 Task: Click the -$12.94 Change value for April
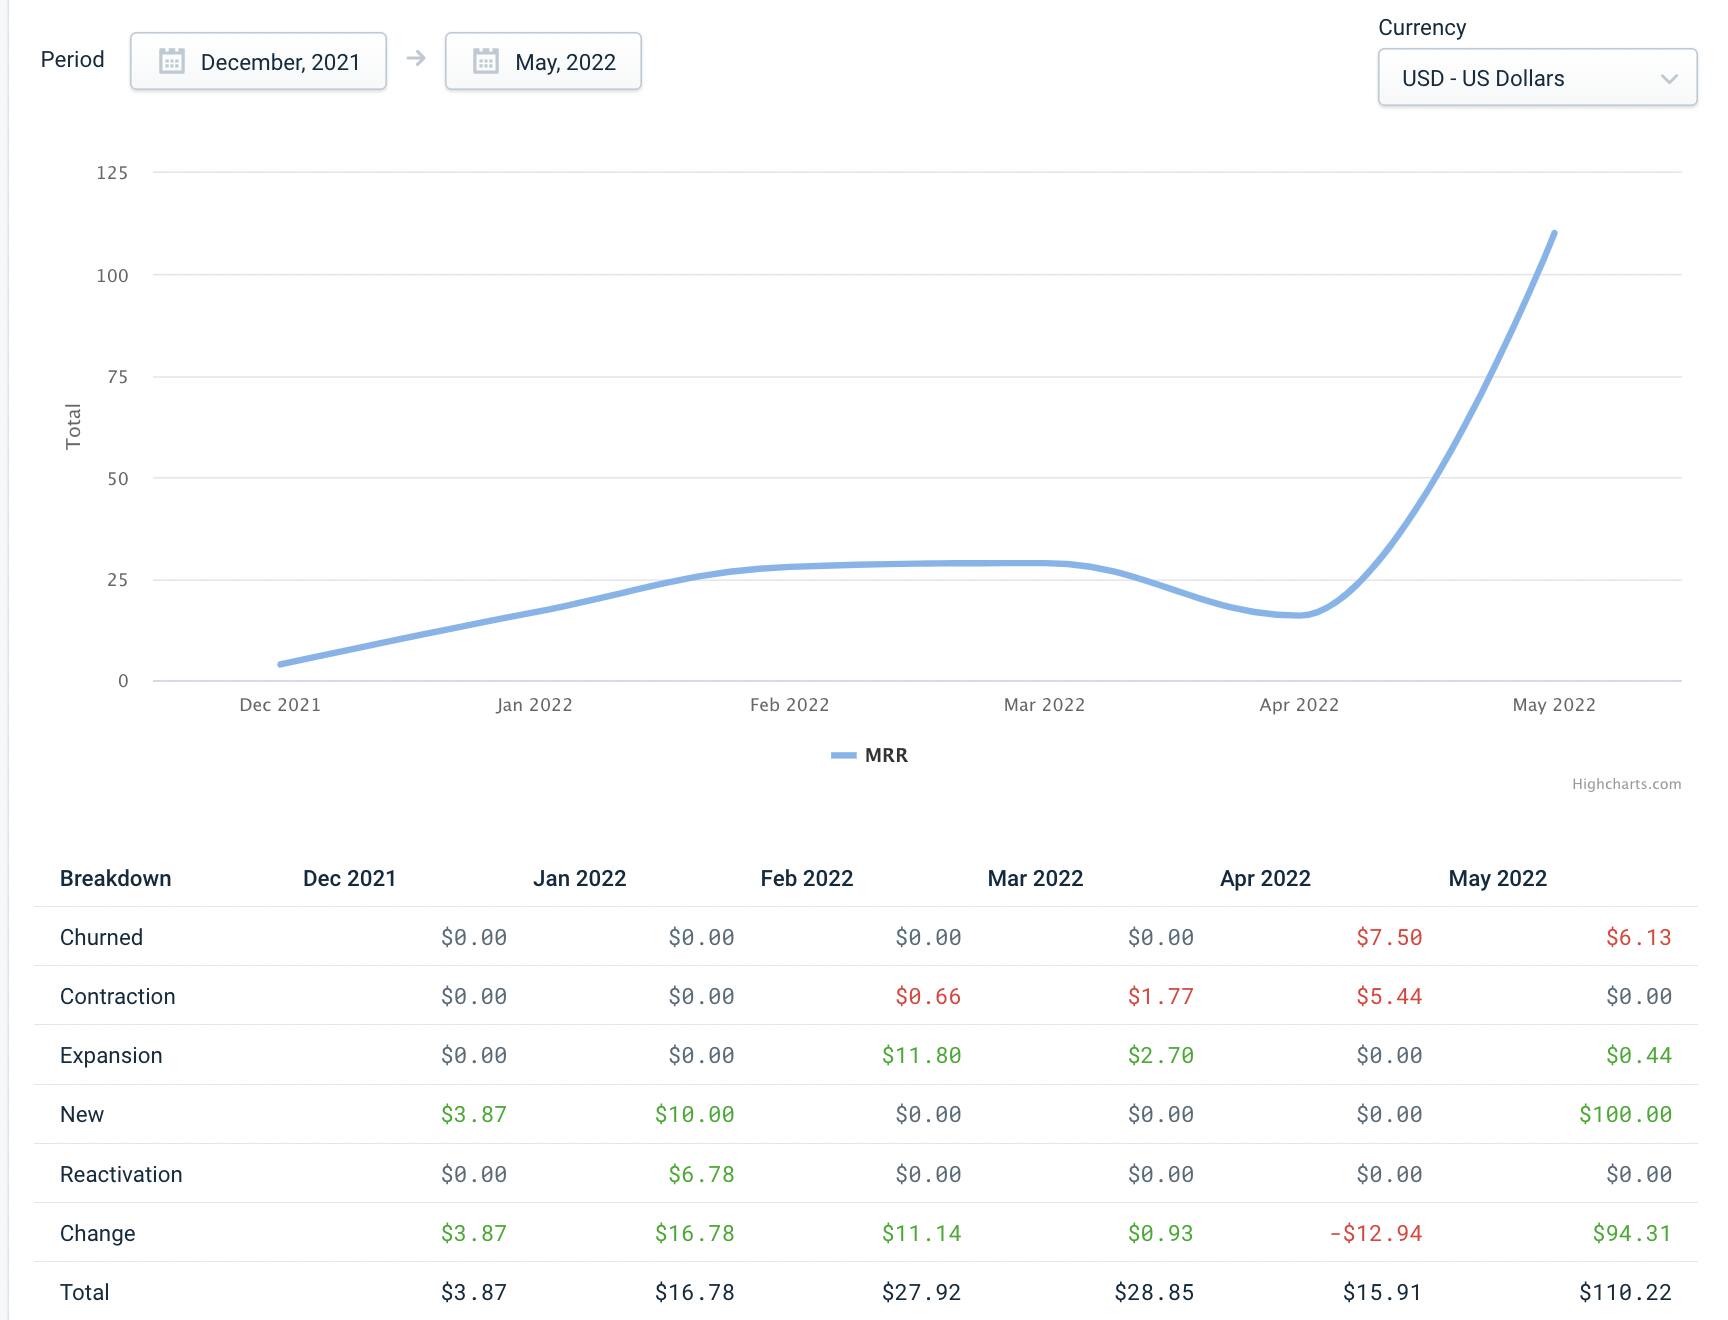tap(1376, 1234)
